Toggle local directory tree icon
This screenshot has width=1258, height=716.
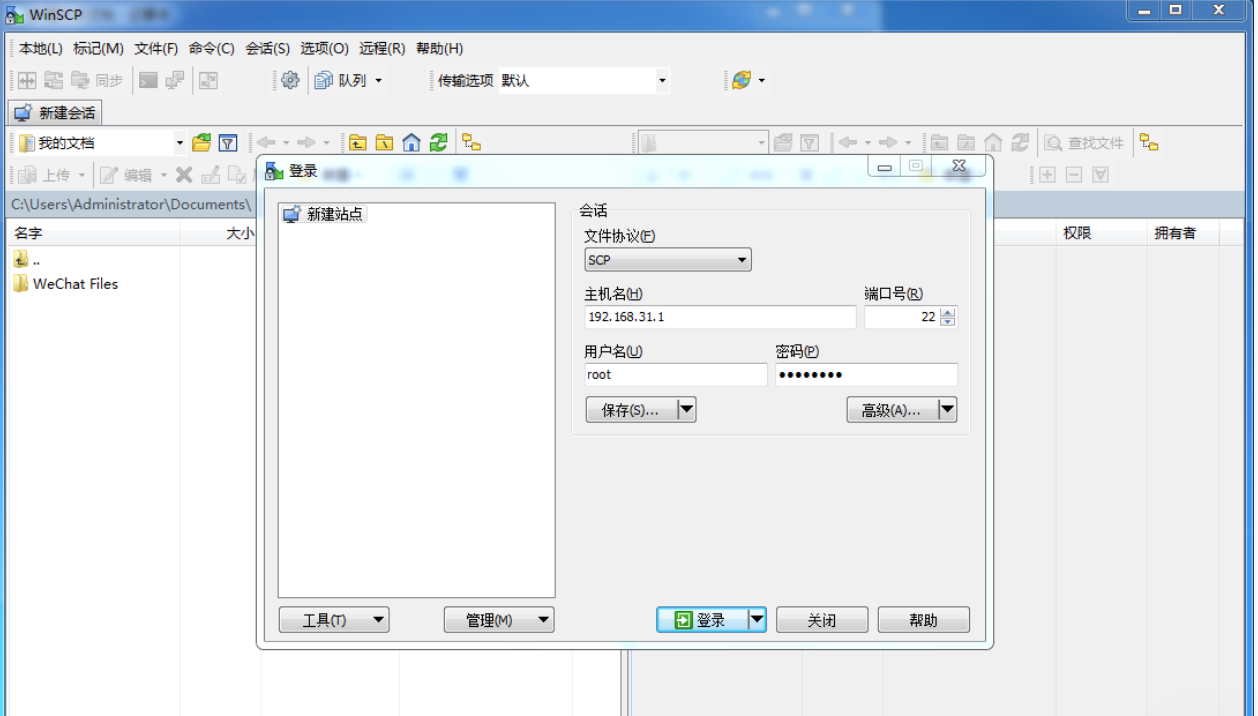(x=471, y=143)
